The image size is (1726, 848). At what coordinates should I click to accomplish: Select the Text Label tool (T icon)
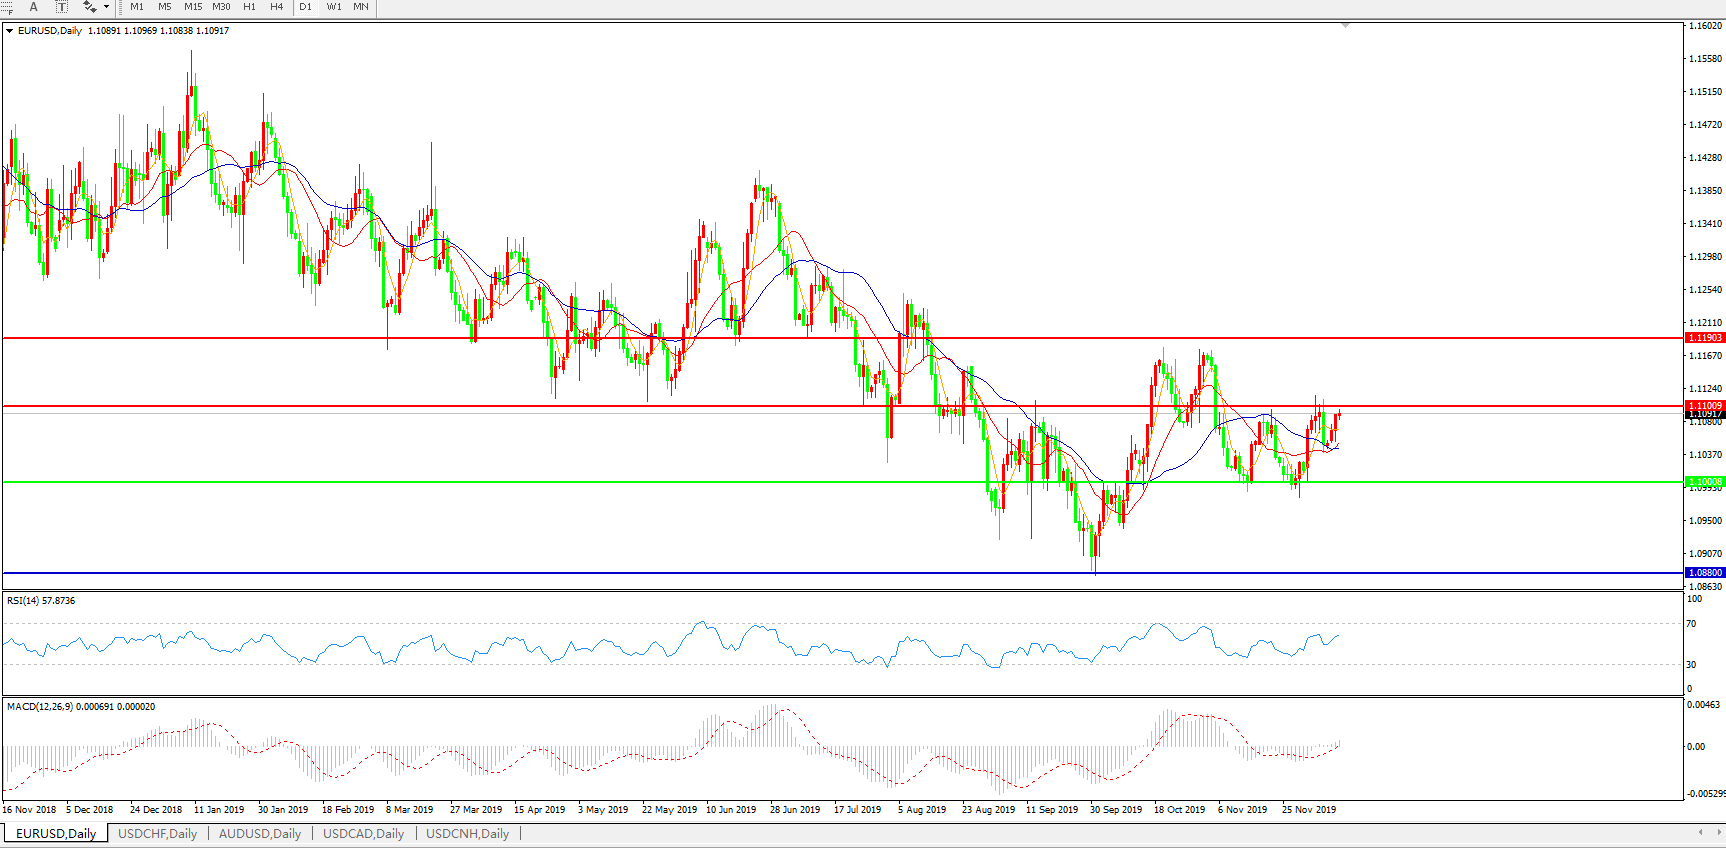point(61,7)
